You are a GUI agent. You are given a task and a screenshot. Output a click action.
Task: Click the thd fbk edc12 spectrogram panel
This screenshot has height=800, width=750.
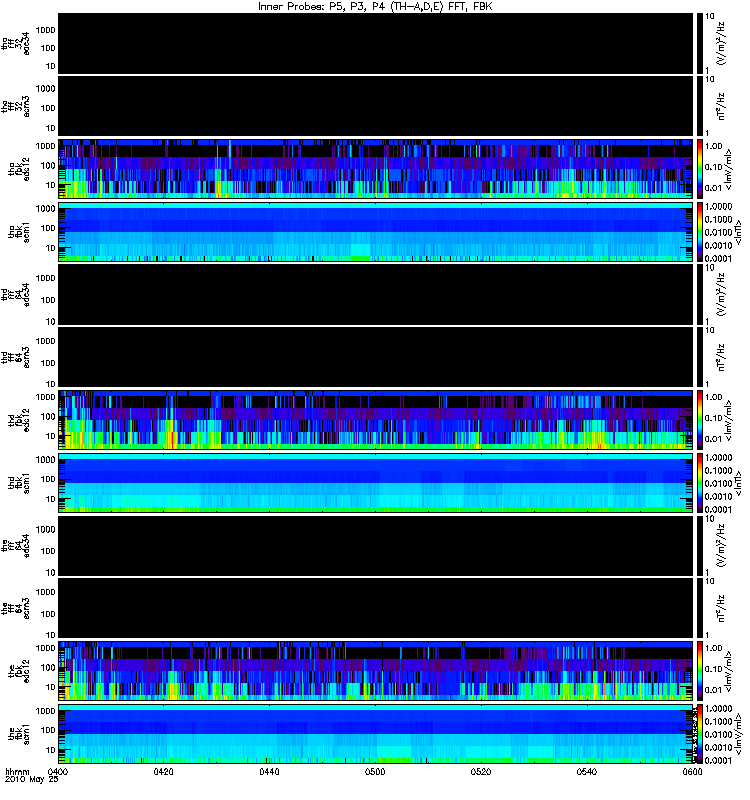378,420
